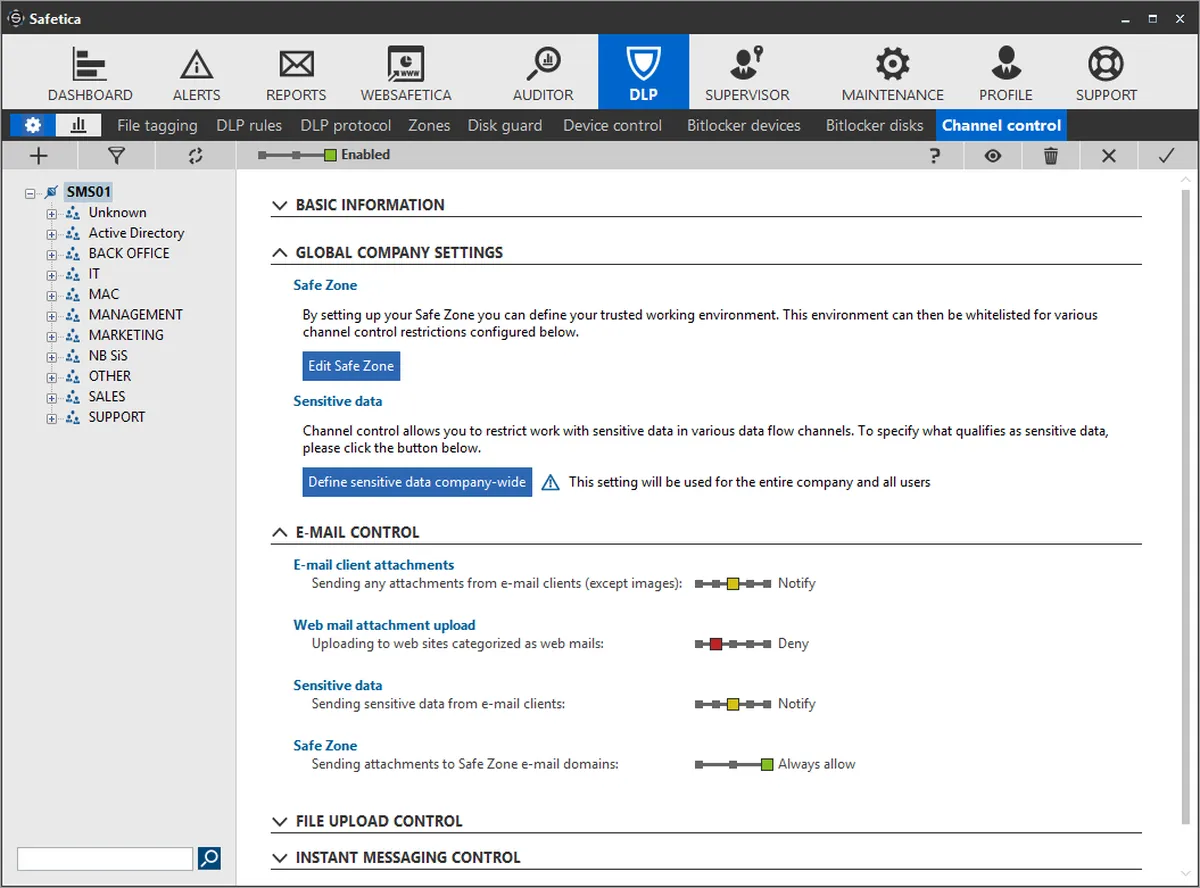Open the Disk guard tab
1200x888 pixels.
pyautogui.click(x=505, y=125)
